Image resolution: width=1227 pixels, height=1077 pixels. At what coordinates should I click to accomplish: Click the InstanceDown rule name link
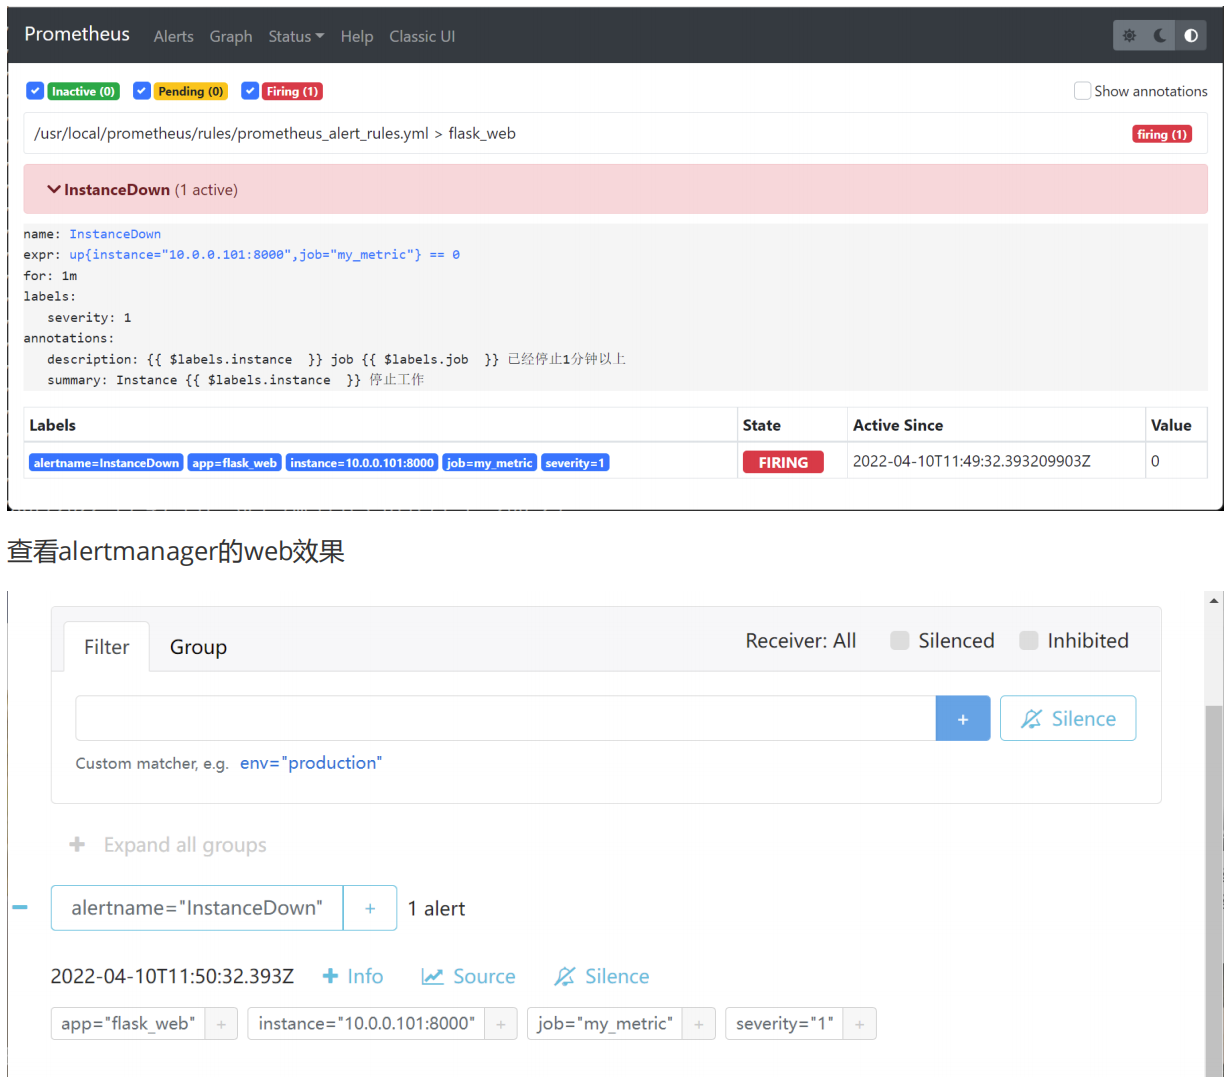115,234
